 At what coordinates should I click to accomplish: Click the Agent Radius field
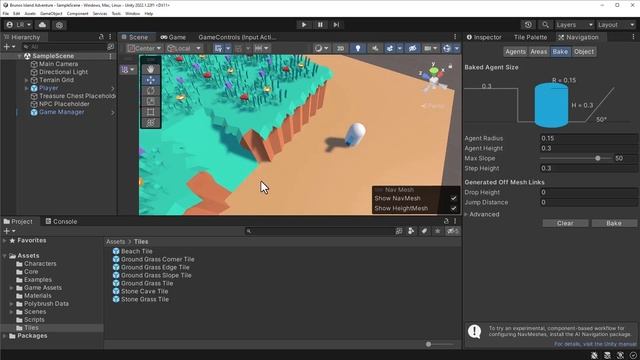[x=588, y=138]
